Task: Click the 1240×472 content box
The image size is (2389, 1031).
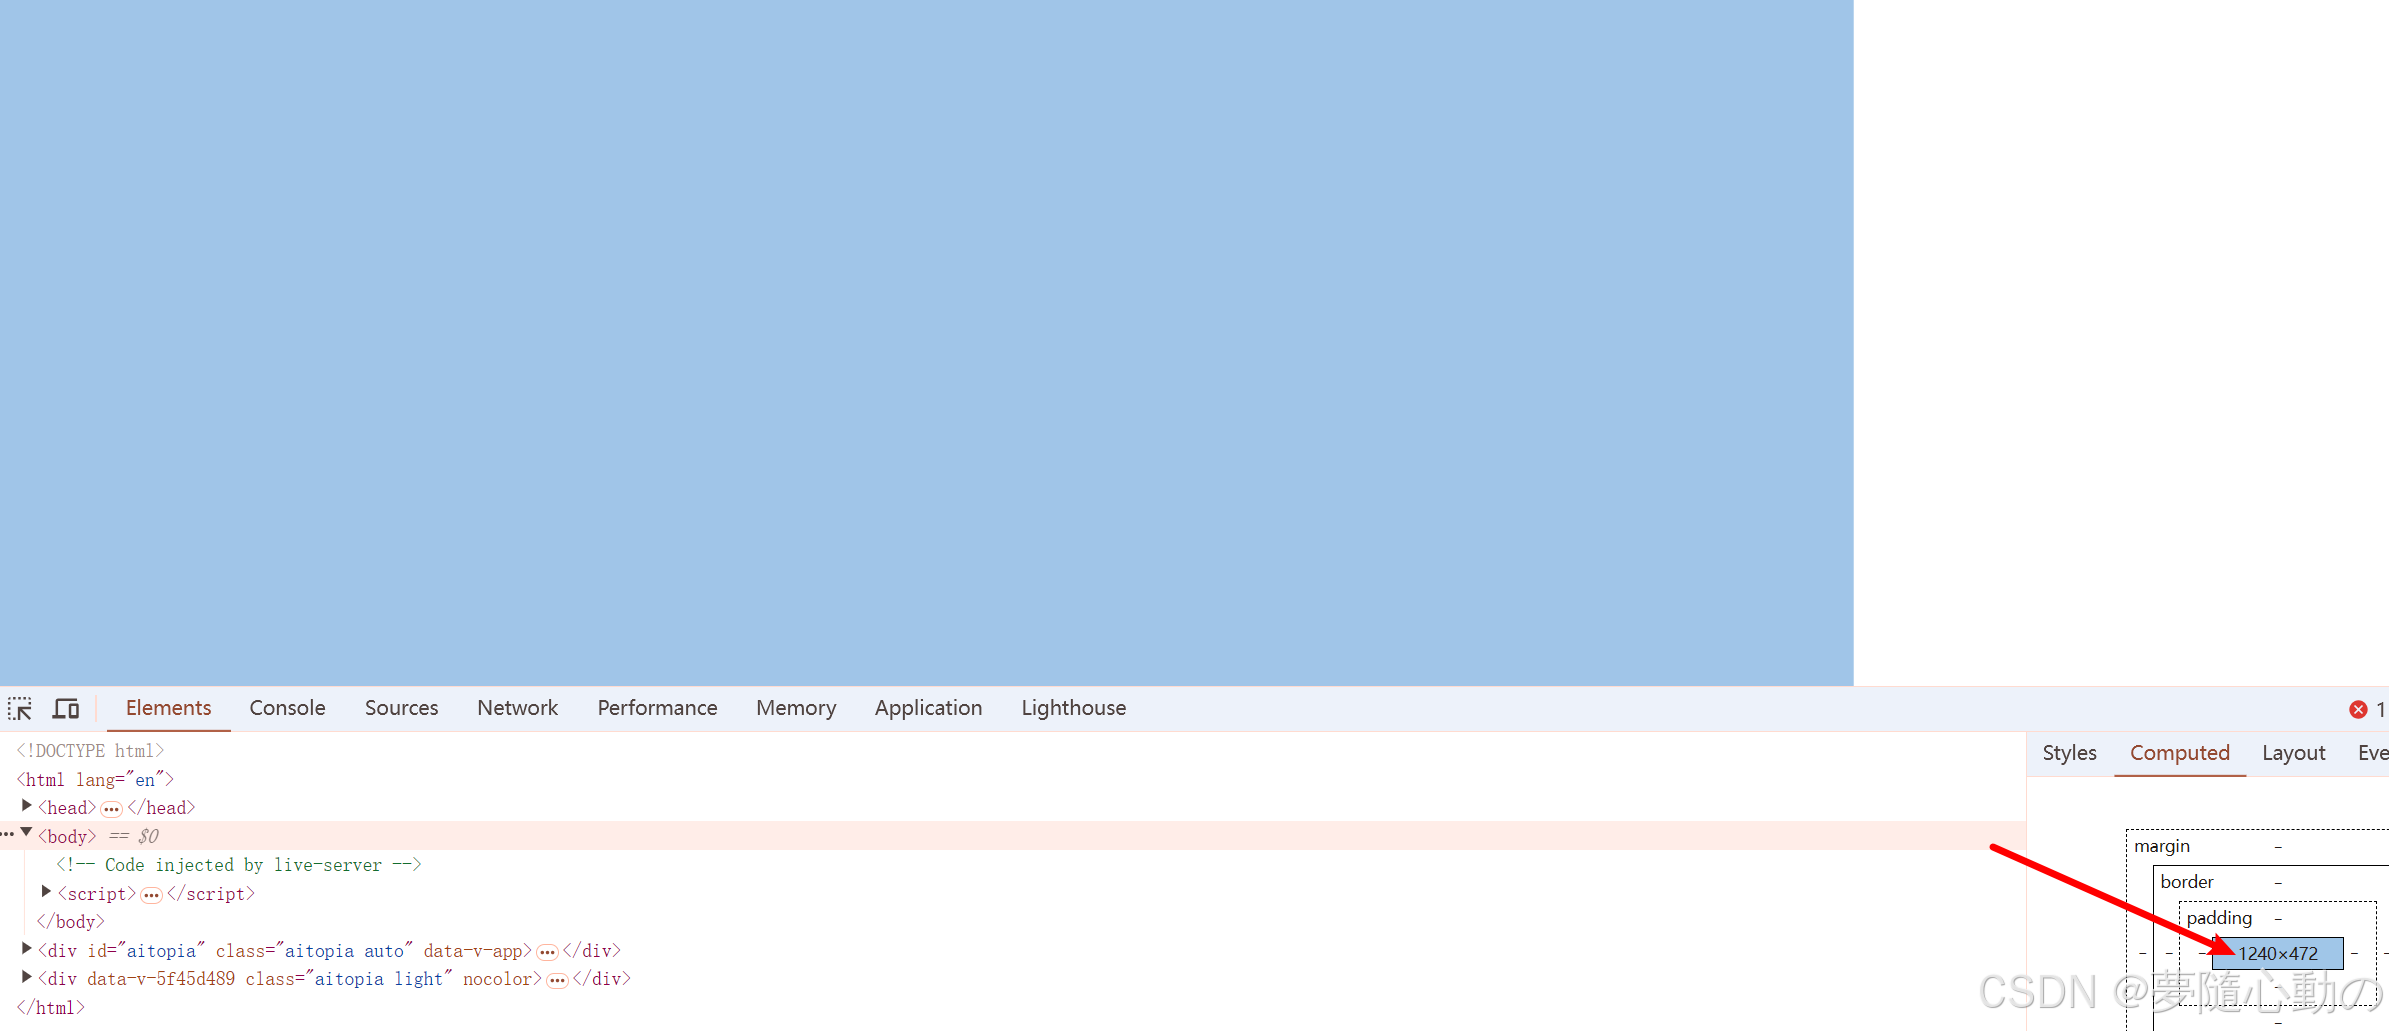Action: tap(2278, 953)
